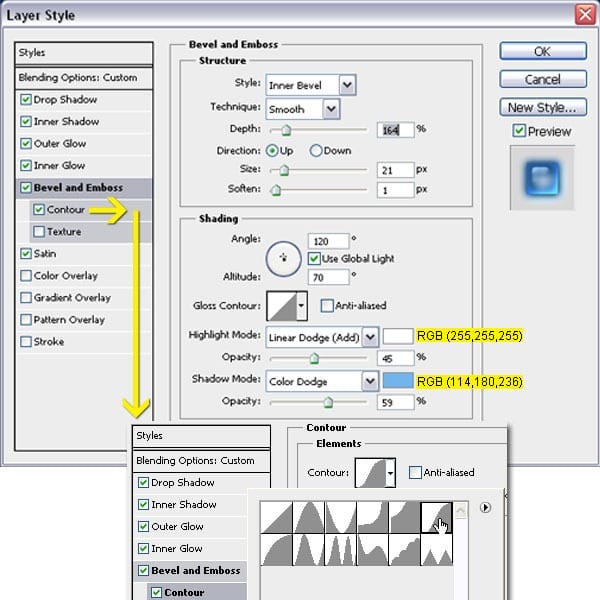The height and width of the screenshot is (600, 600).
Task: Click the Size slider handle
Action: pyautogui.click(x=284, y=170)
